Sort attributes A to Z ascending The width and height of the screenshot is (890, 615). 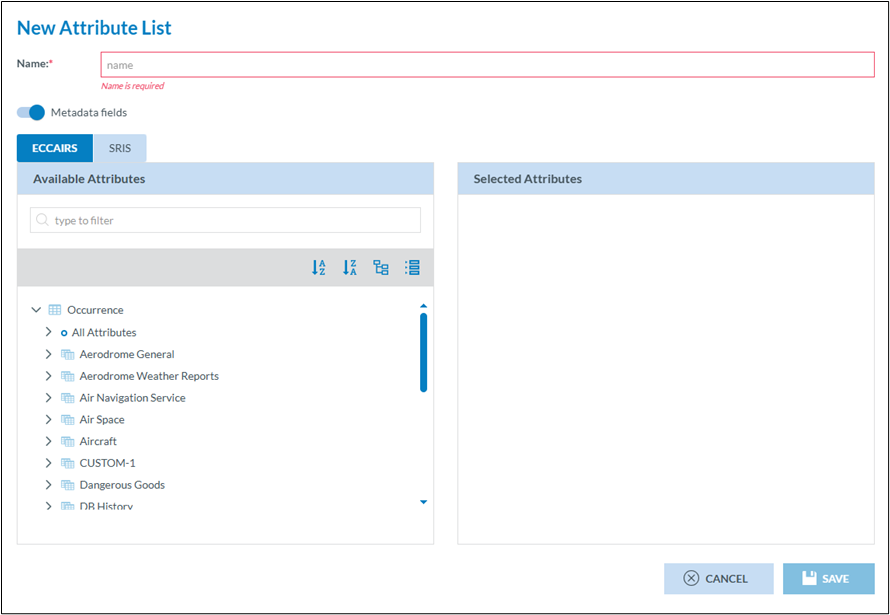(x=318, y=268)
